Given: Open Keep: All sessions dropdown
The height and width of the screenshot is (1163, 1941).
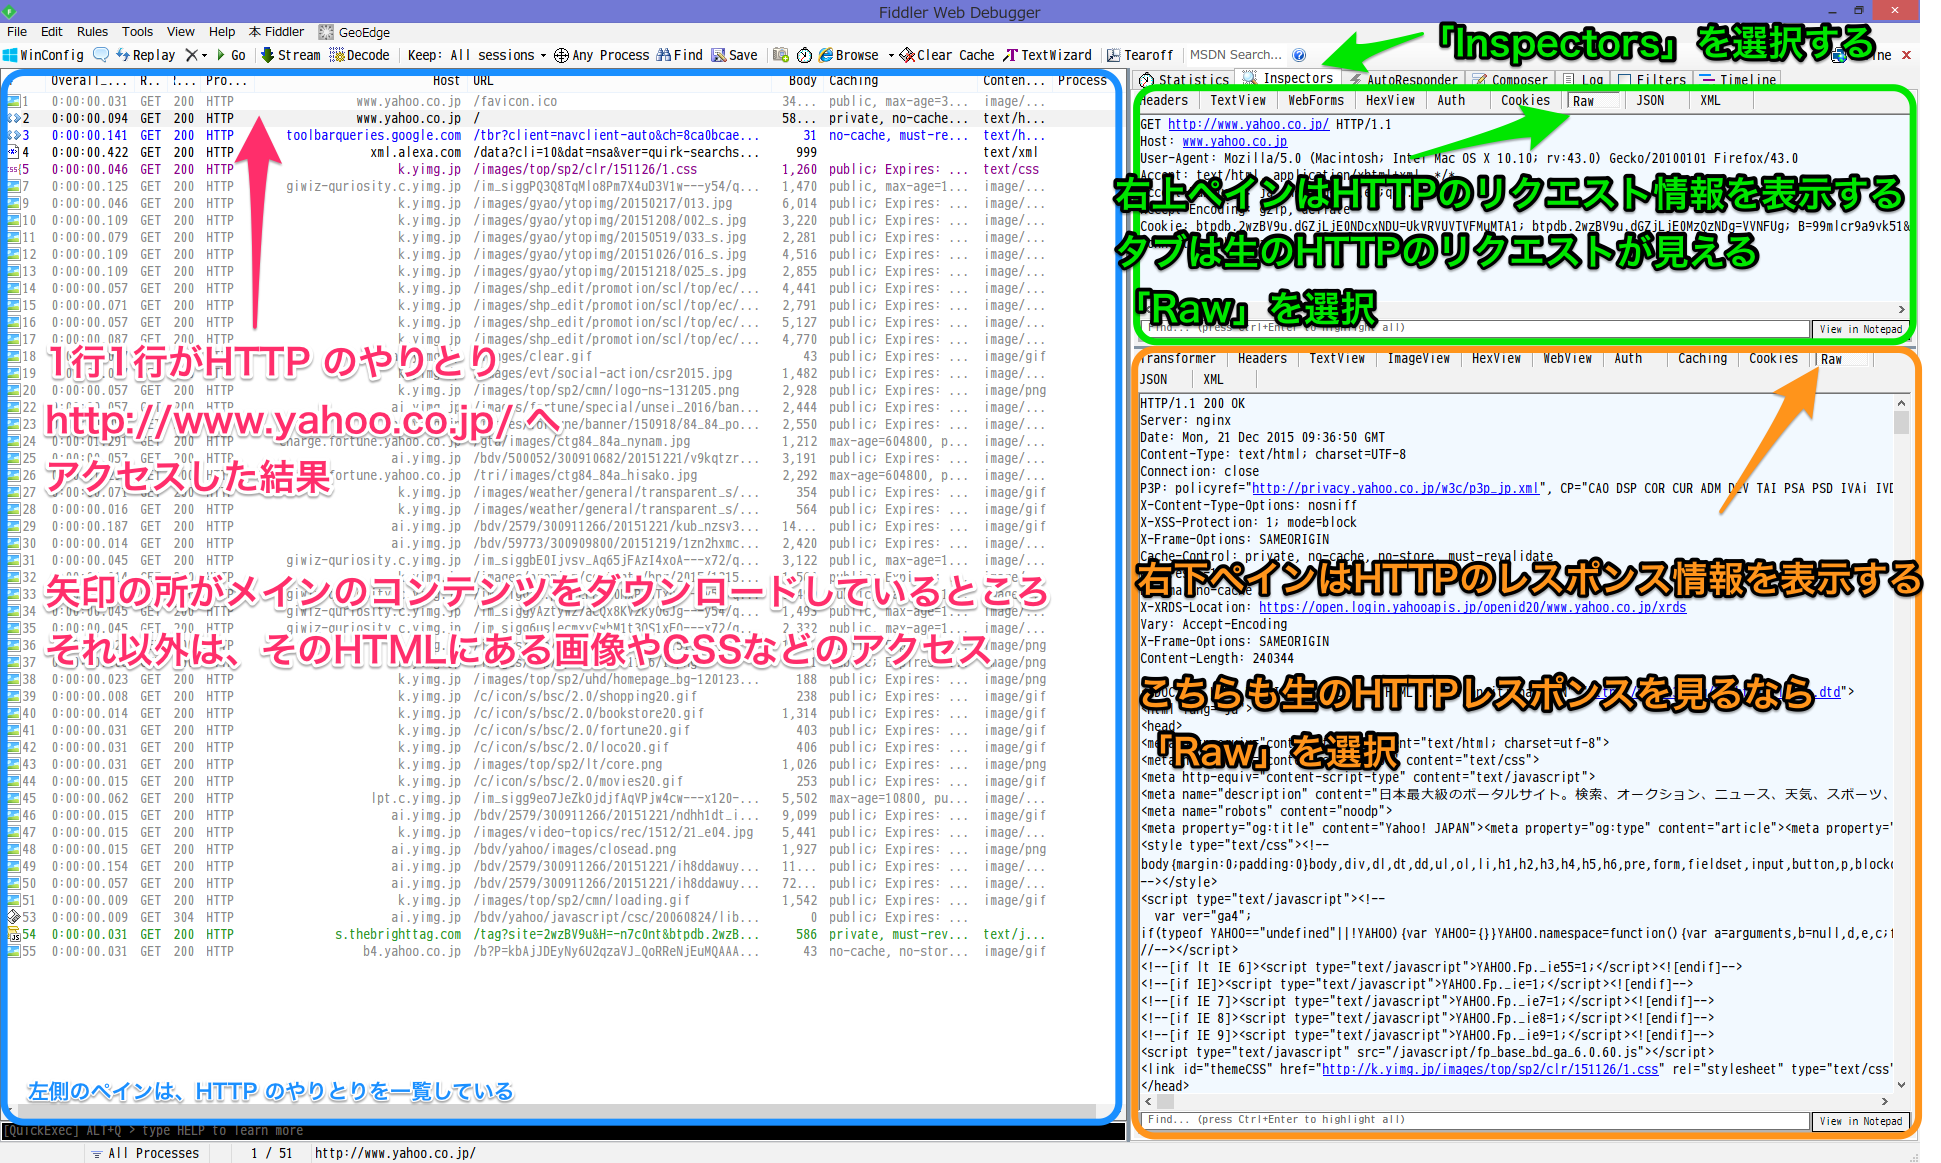Looking at the screenshot, I should point(477,55).
